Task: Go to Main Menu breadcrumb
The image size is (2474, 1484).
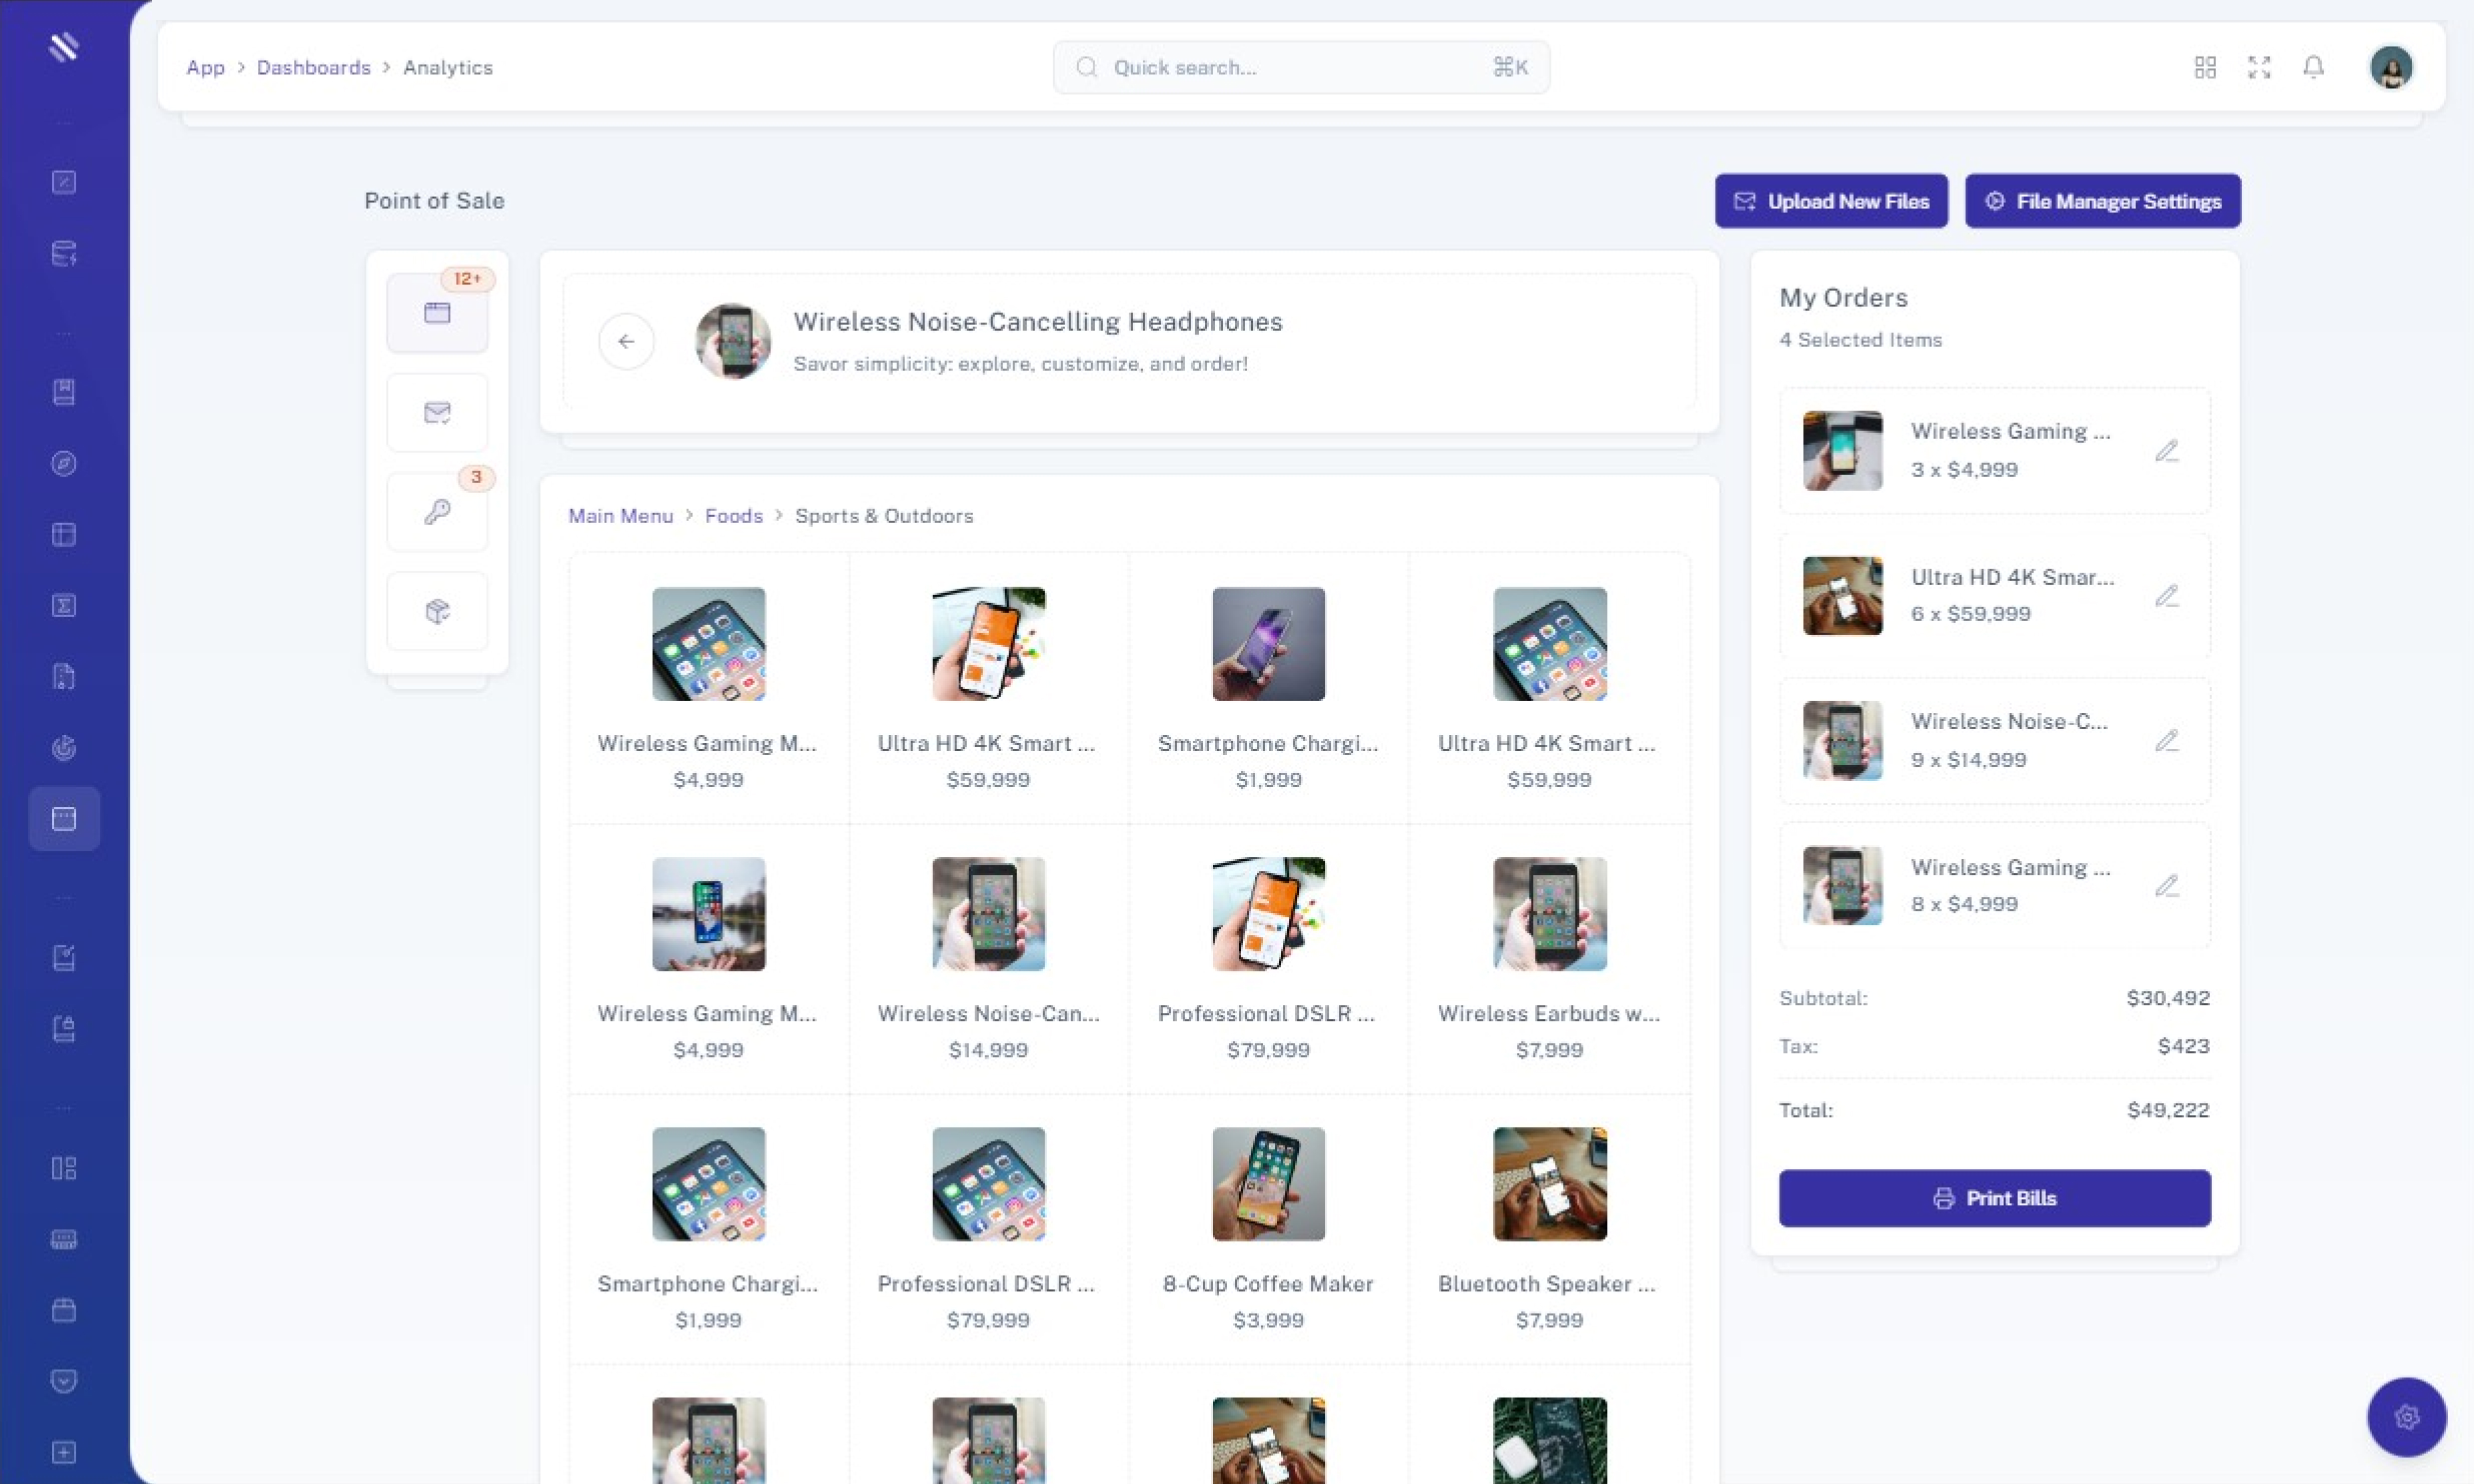Action: (x=620, y=516)
